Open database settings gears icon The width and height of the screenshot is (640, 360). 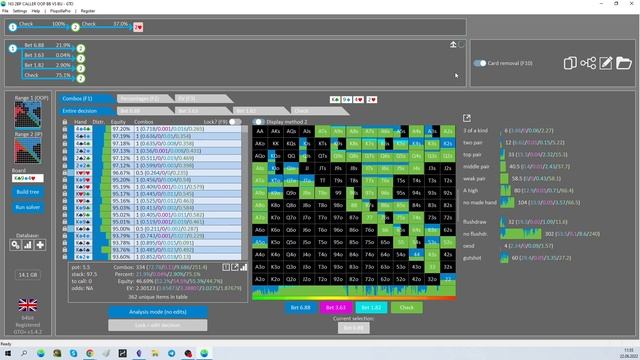[x=16, y=245]
